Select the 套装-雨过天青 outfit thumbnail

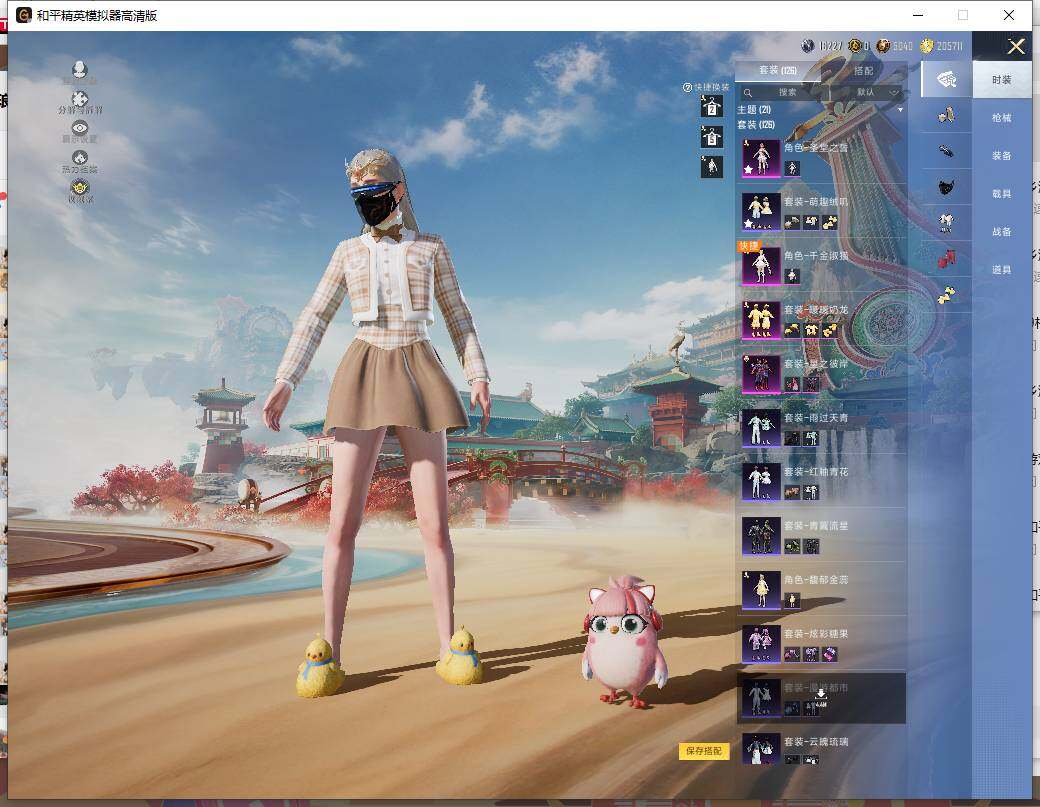click(x=761, y=428)
